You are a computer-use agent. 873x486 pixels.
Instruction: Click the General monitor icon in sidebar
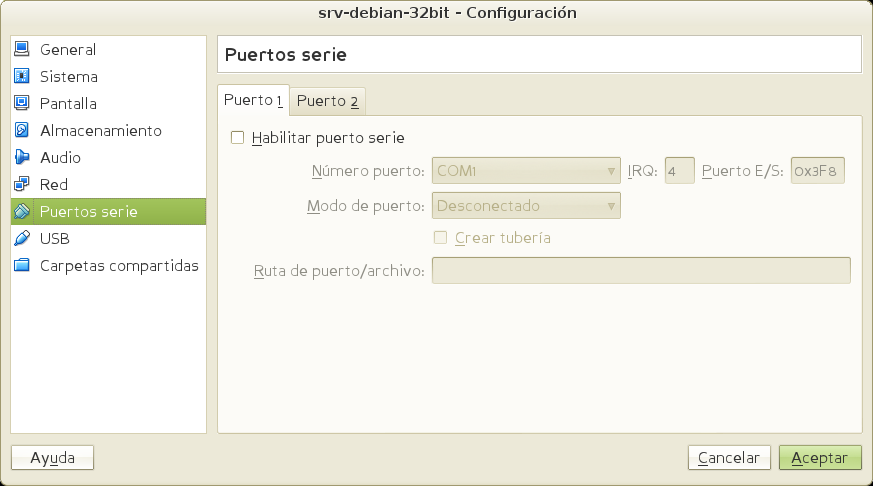point(22,49)
